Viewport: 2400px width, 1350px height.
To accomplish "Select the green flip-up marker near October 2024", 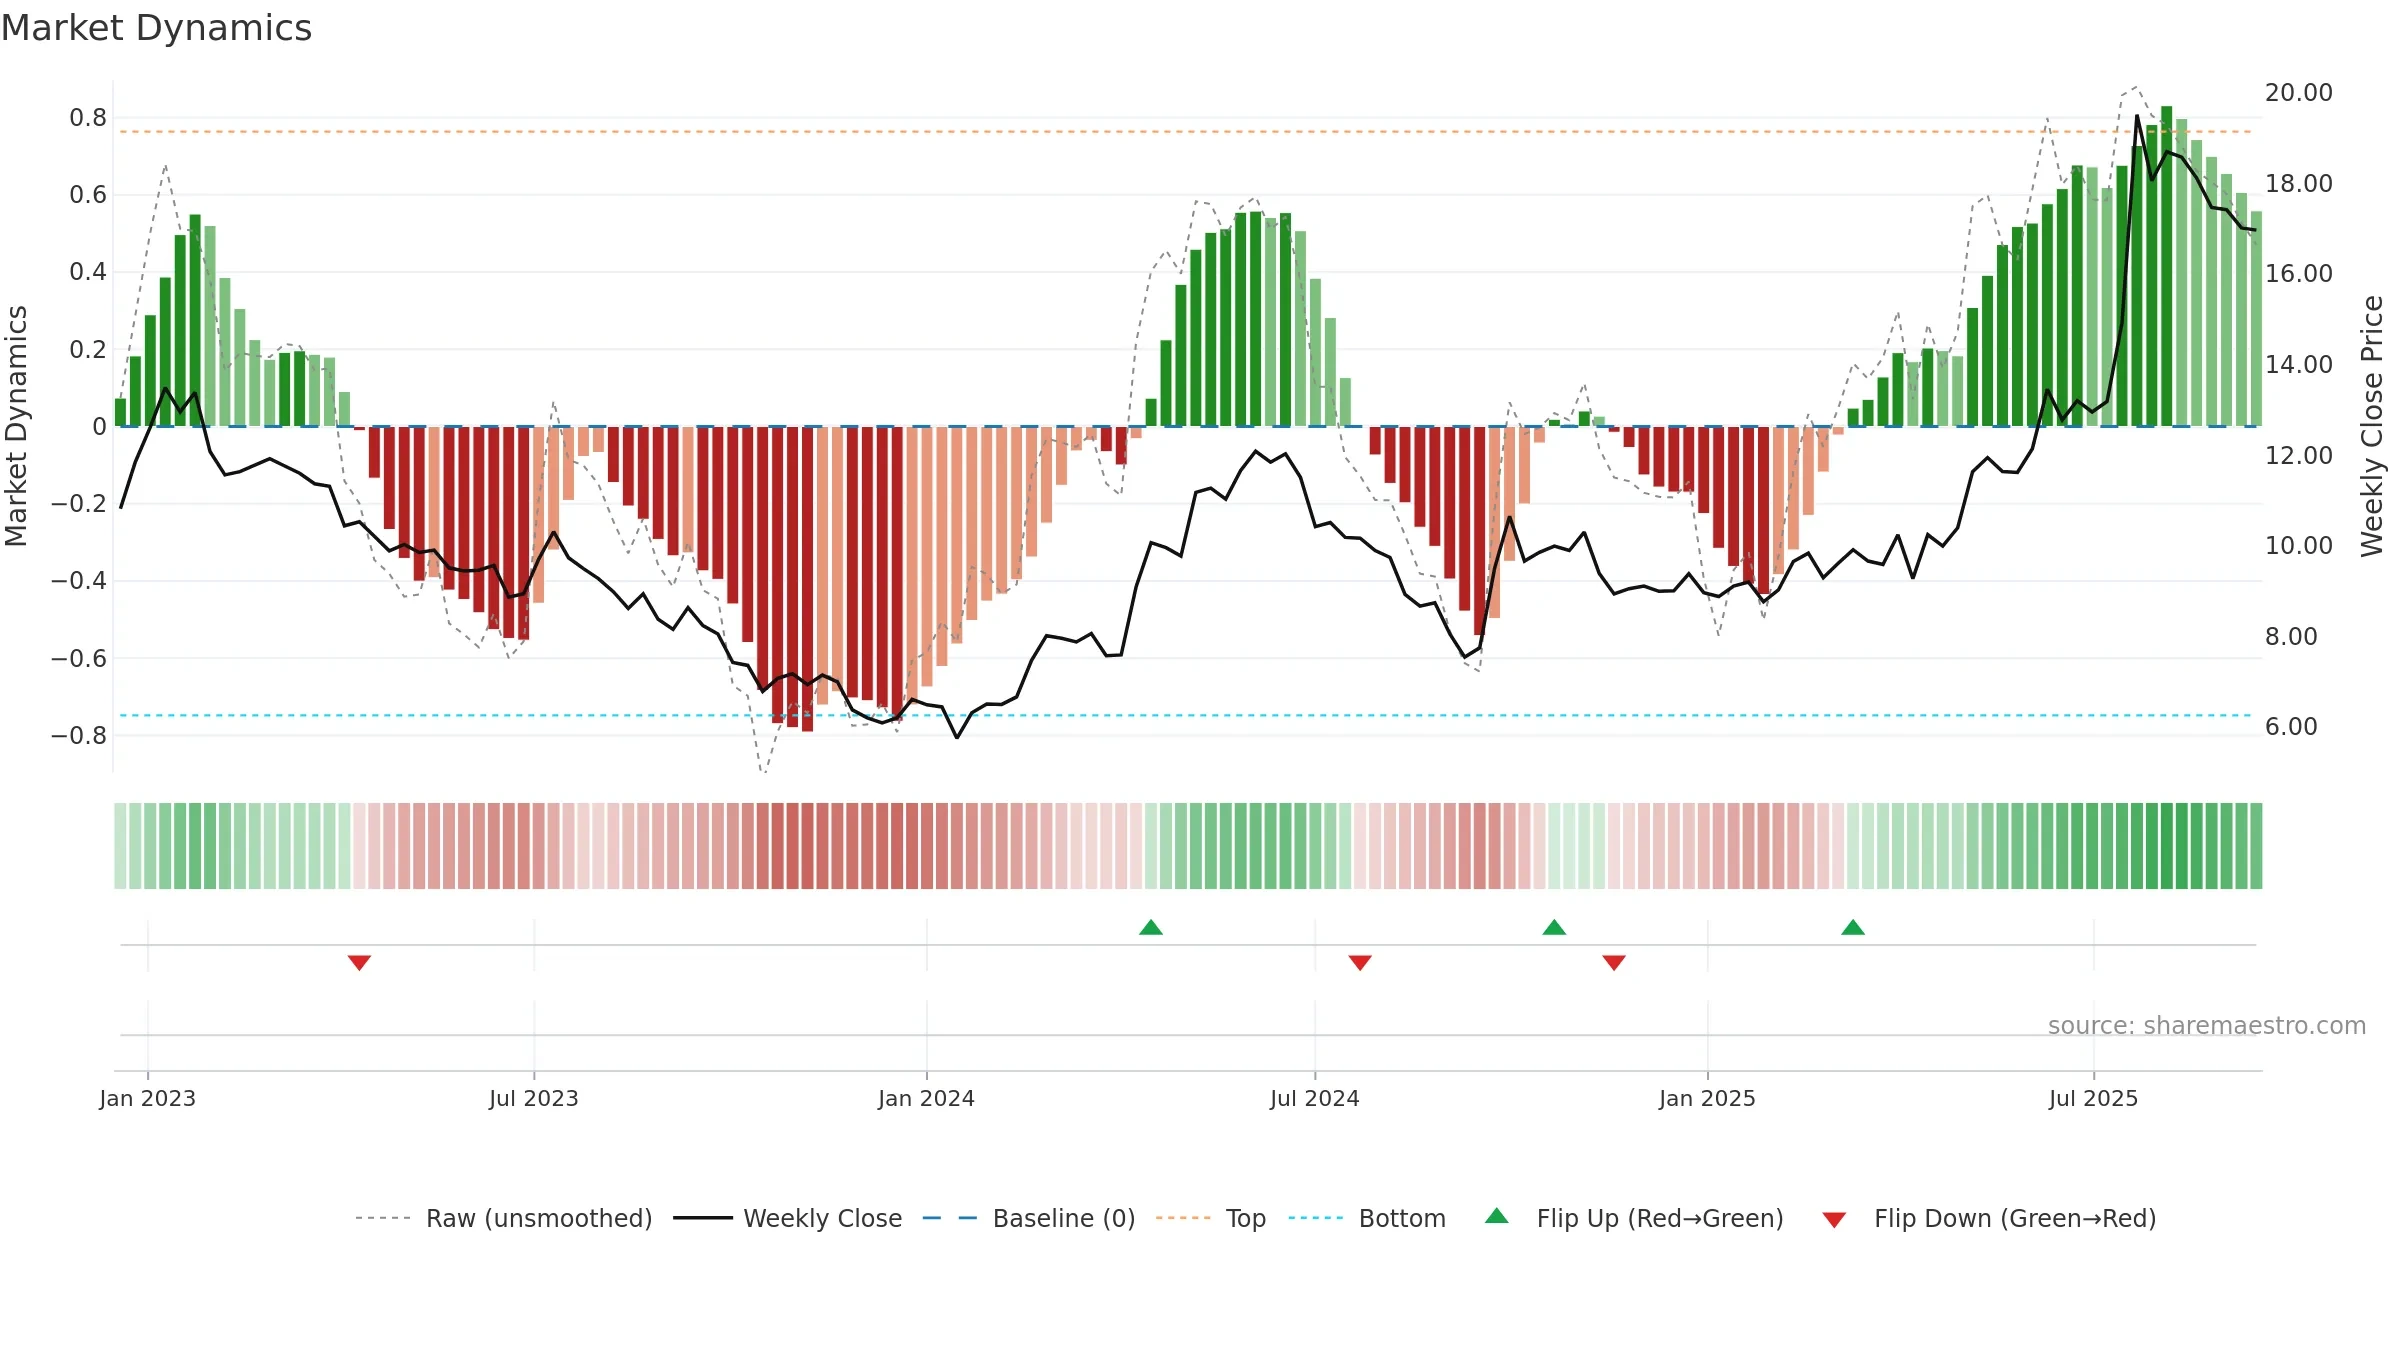I will coord(1554,927).
